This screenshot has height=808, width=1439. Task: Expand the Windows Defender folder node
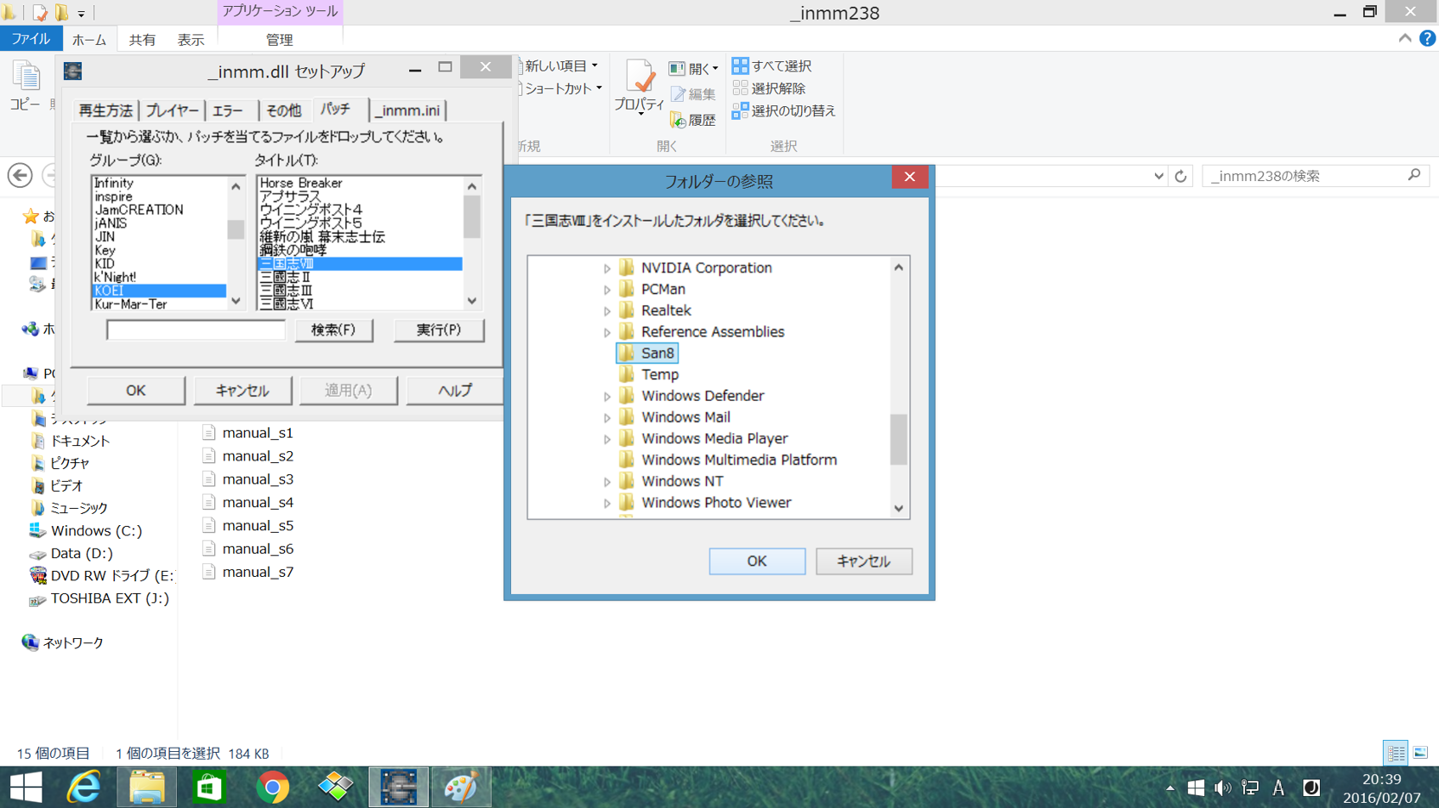pos(607,397)
